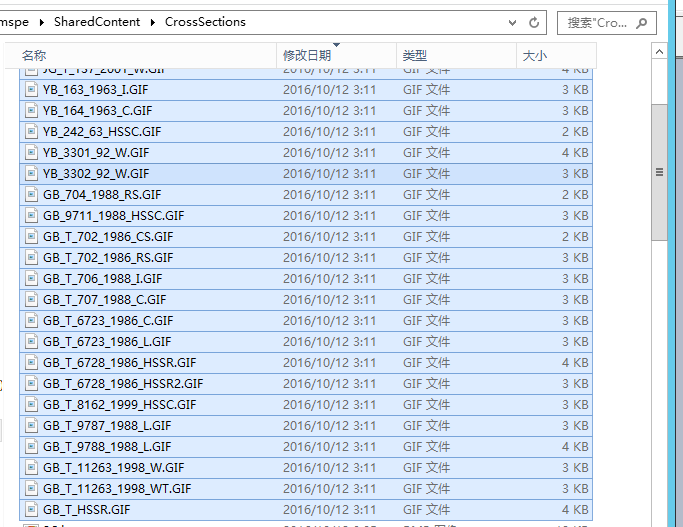Click the YB_3302_92_W.GIF file icon
This screenshot has height=527, width=683.
[31, 174]
